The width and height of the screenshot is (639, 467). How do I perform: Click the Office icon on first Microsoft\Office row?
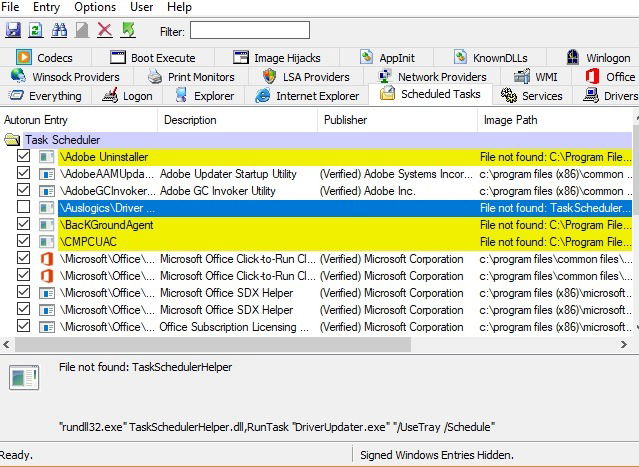47,259
